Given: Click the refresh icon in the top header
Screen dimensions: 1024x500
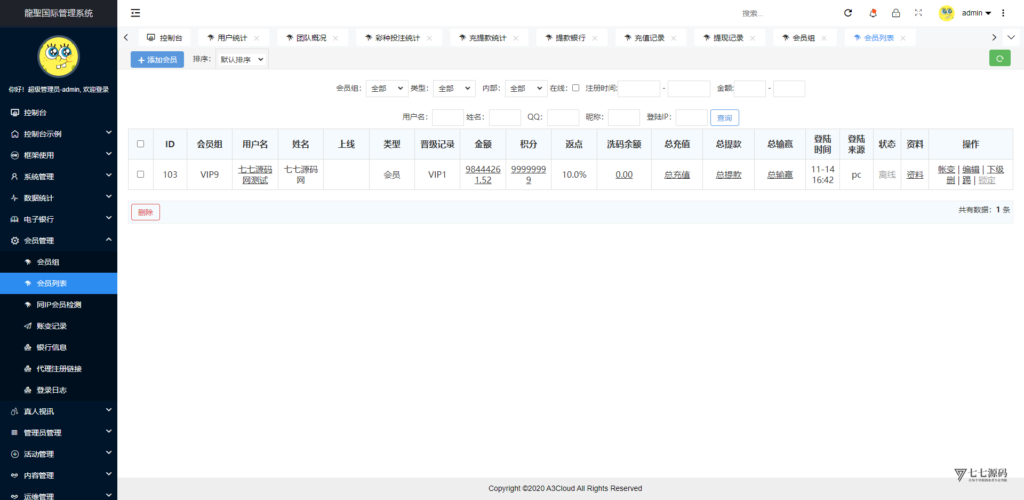Looking at the screenshot, I should click(x=848, y=13).
